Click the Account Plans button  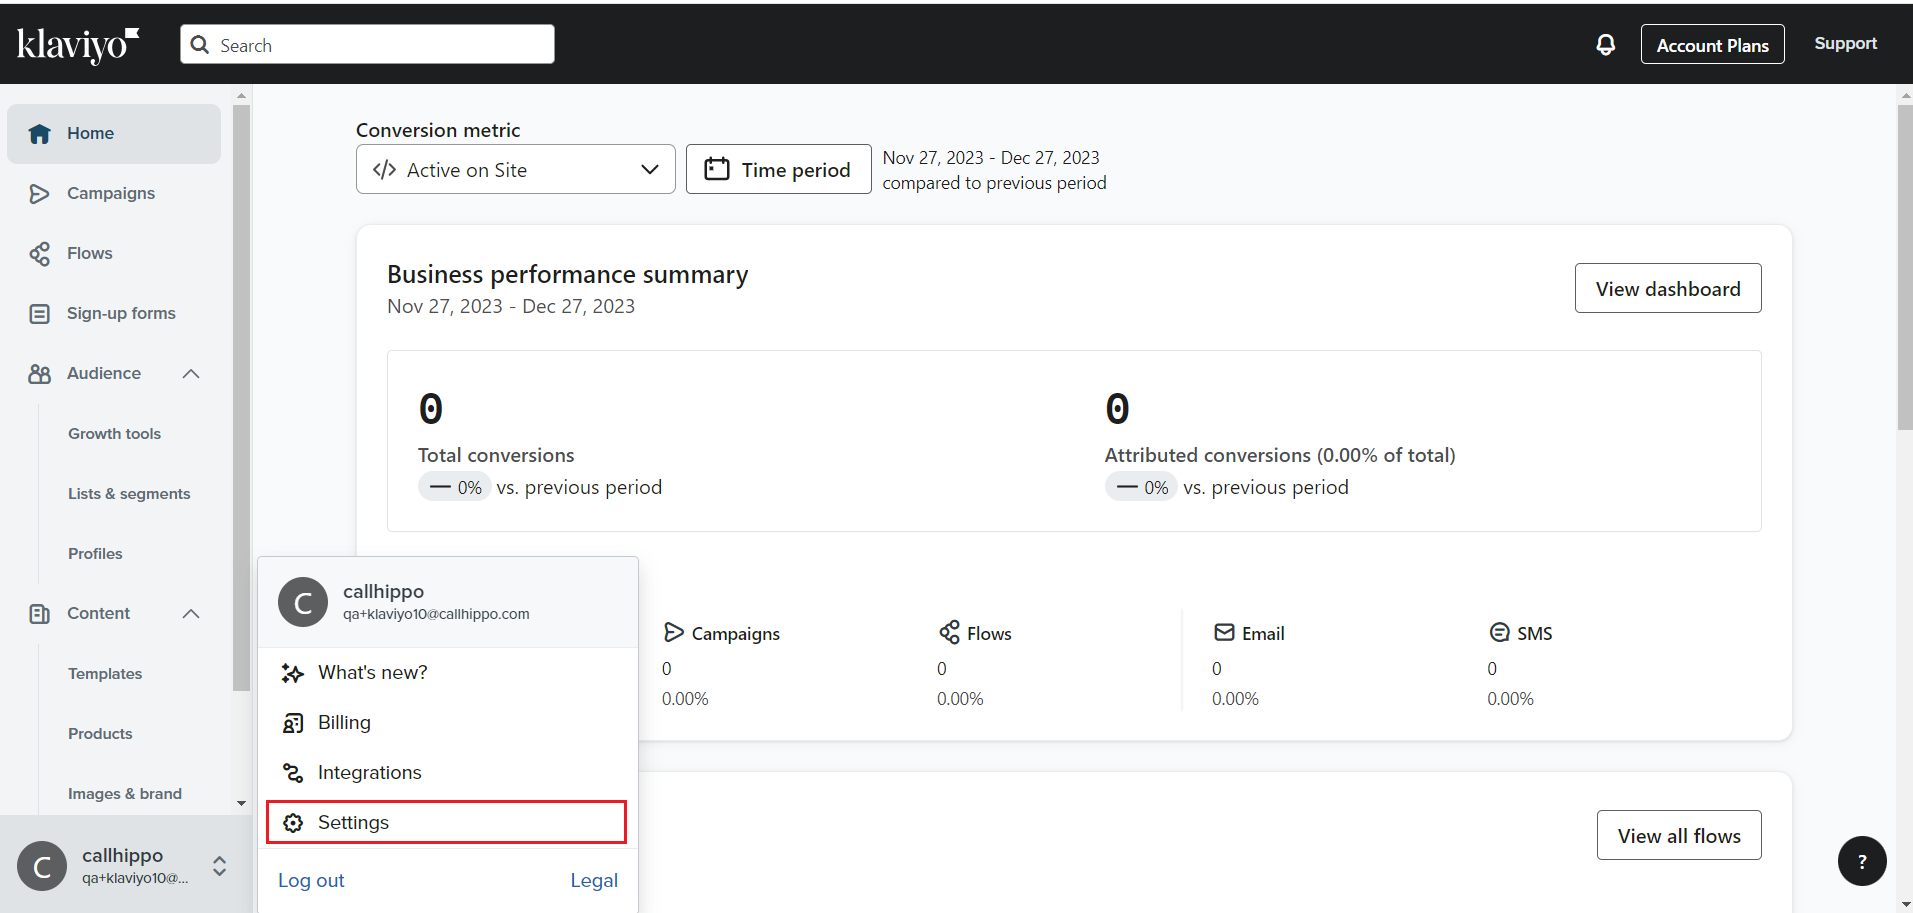[x=1712, y=45]
